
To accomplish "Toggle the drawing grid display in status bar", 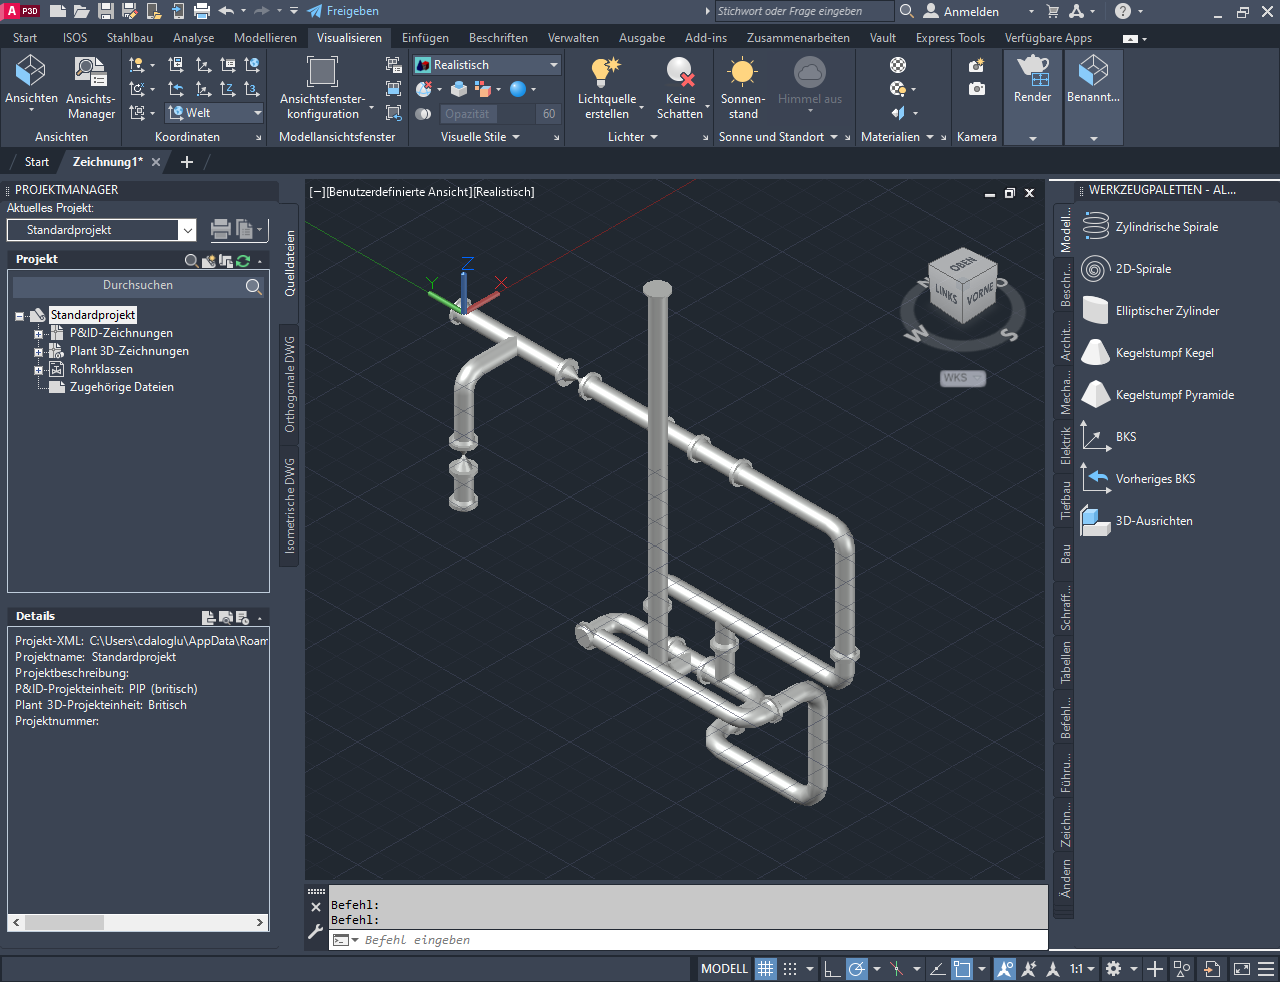I will tap(766, 969).
